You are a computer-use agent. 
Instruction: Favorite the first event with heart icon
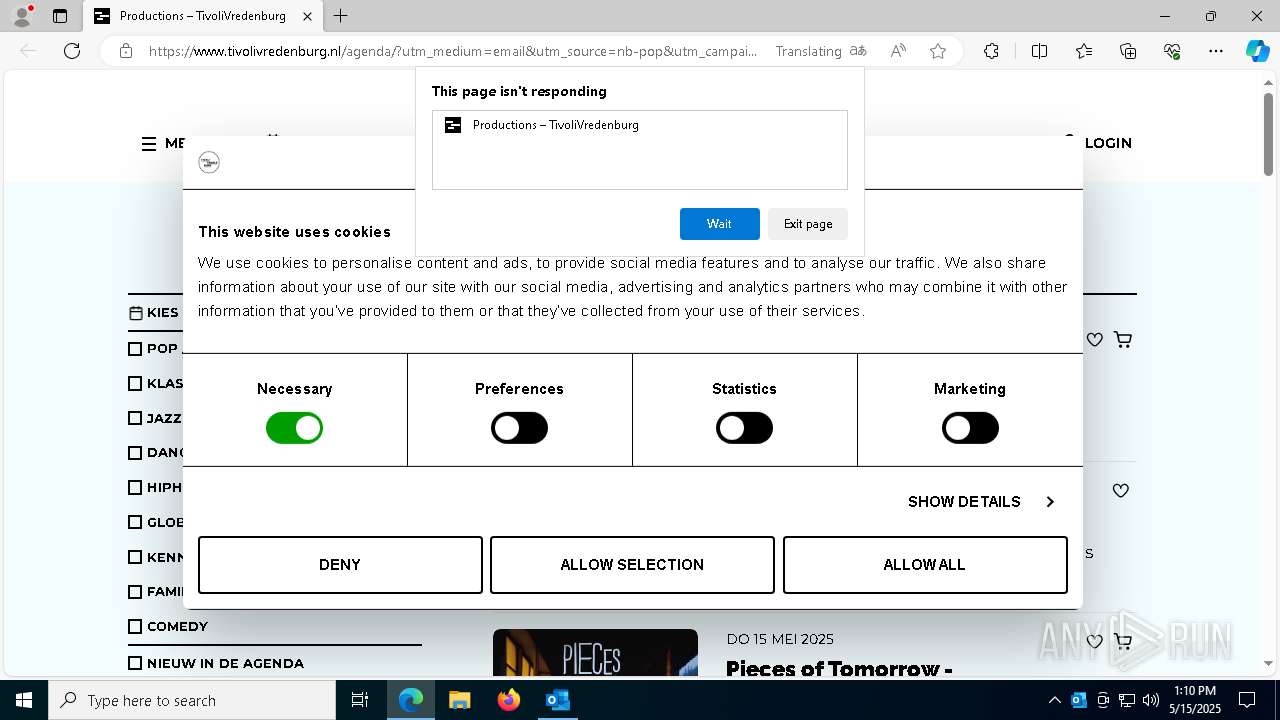[x=1095, y=340]
